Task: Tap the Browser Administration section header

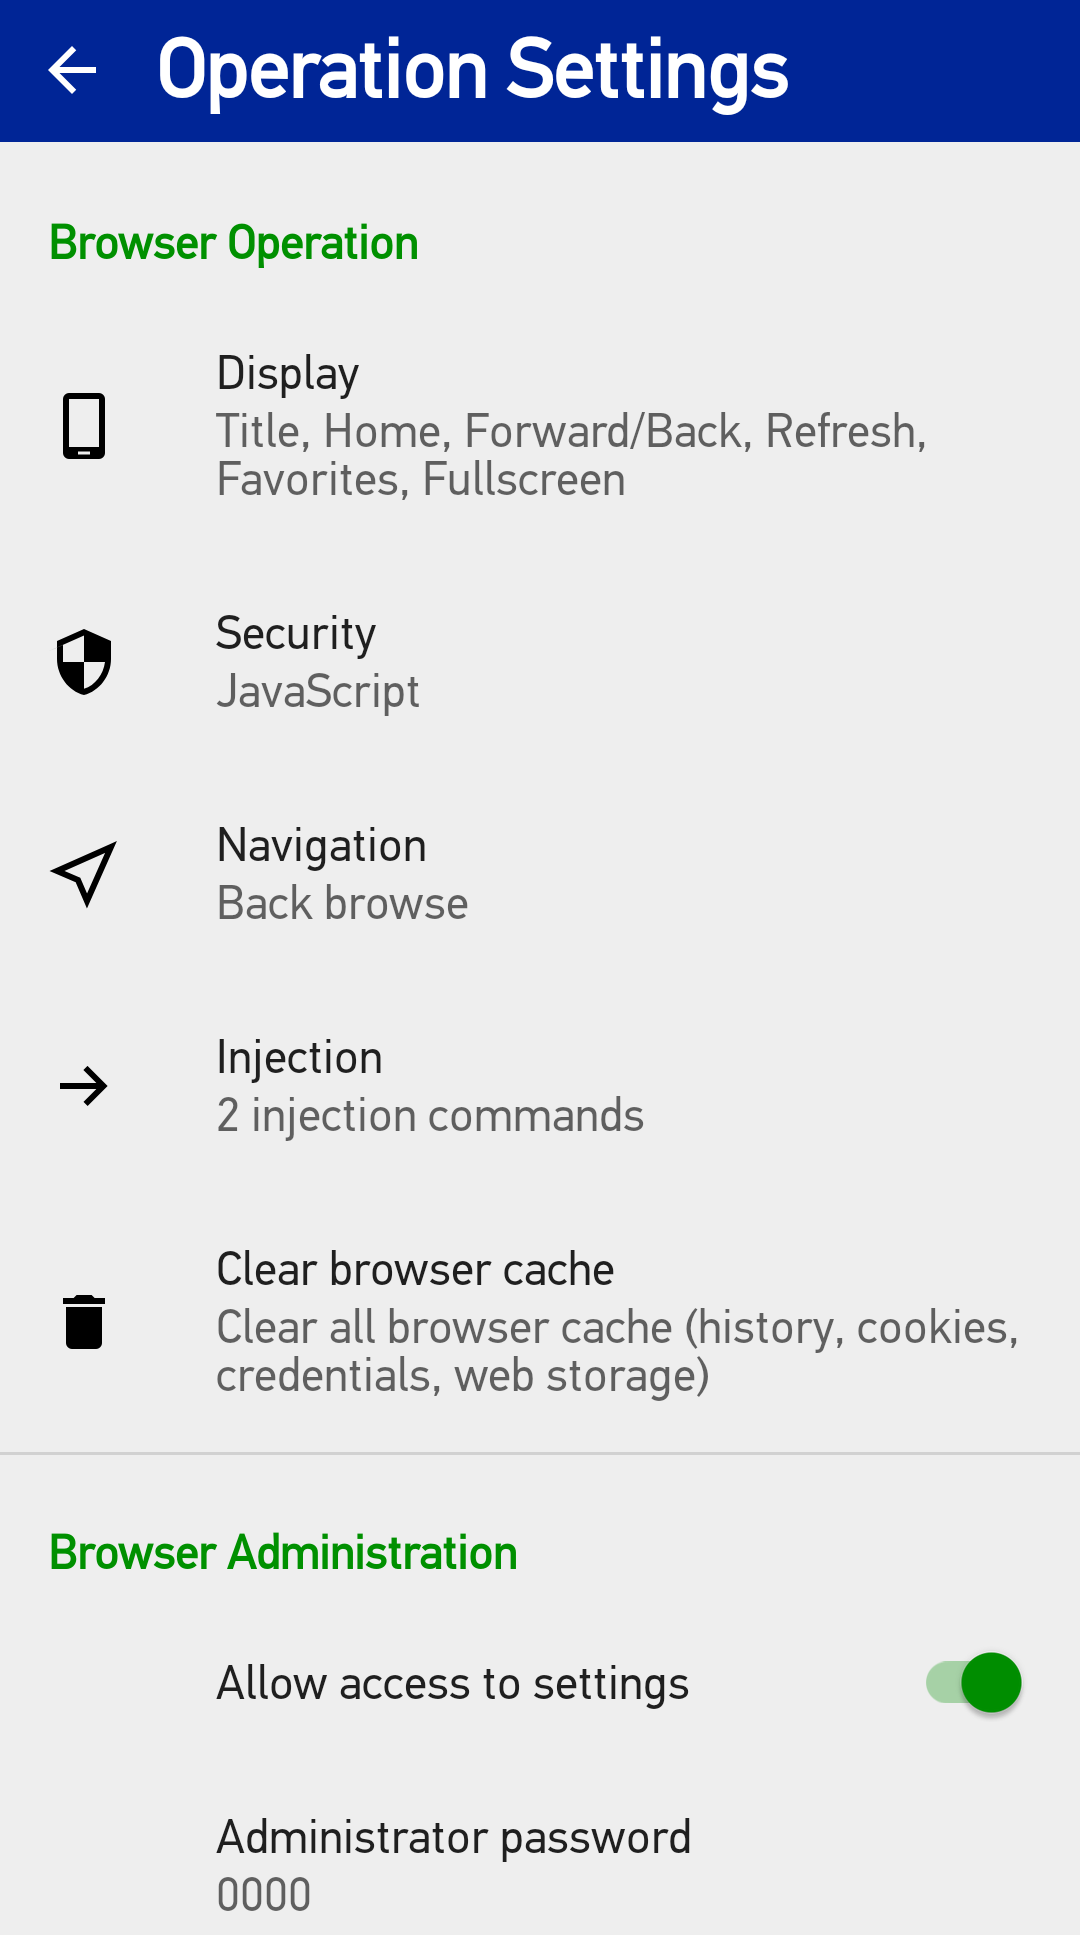Action: point(284,1553)
